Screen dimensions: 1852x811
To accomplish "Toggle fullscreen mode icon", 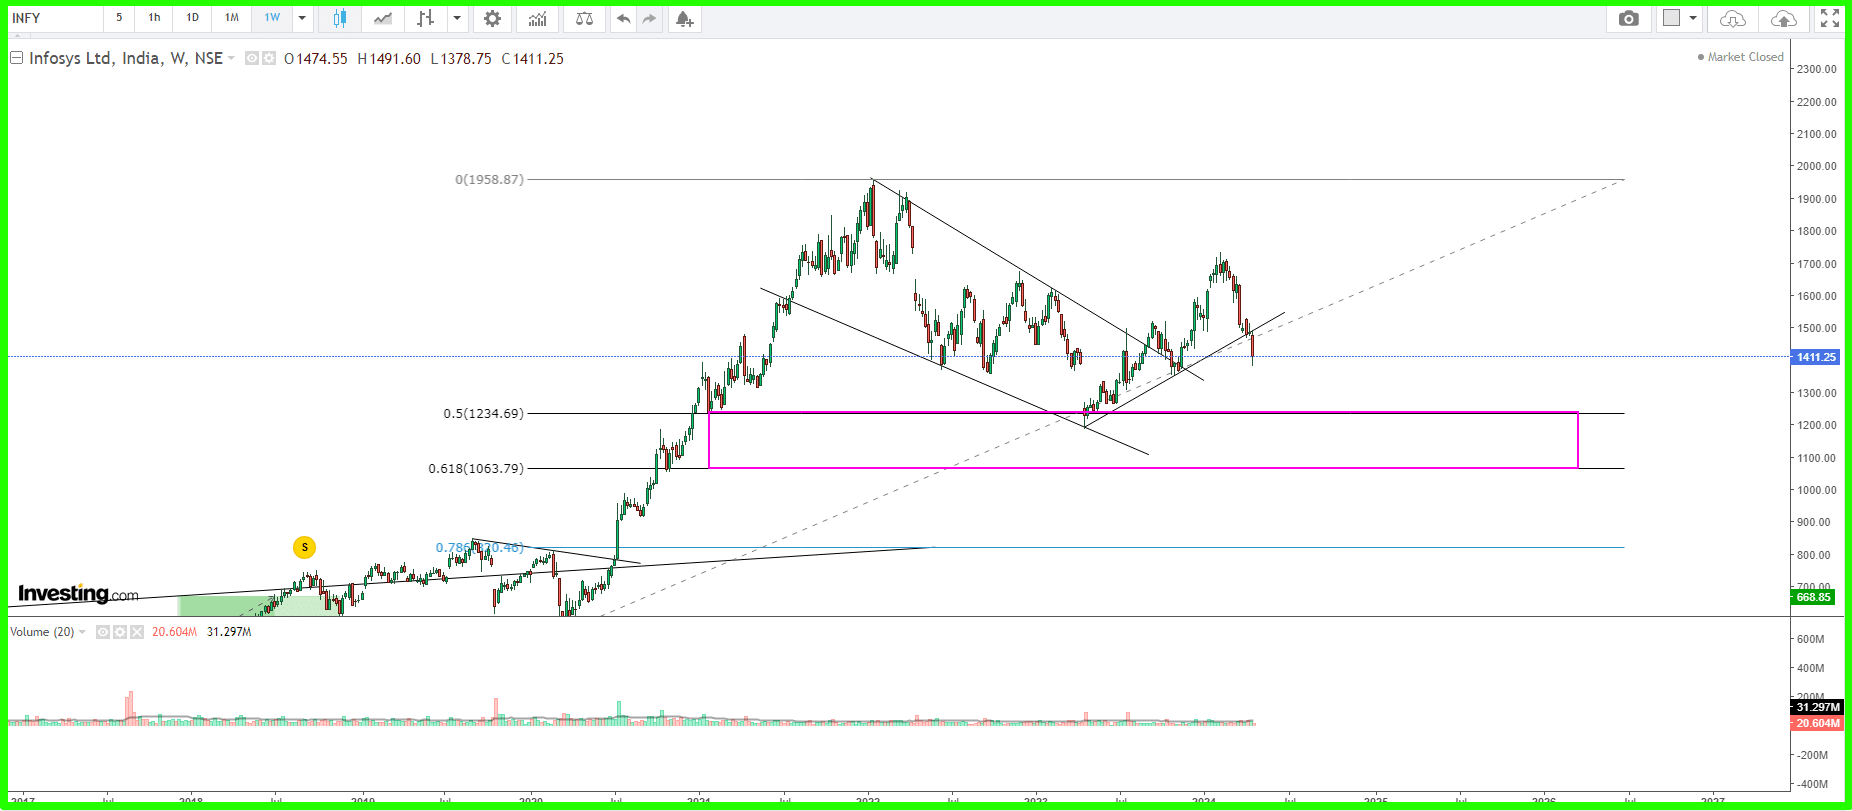I will (1830, 18).
